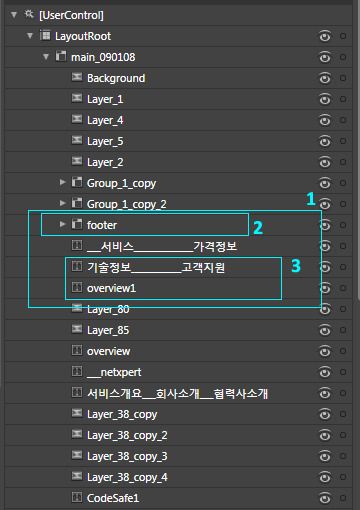Click the overview1 text block icon
This screenshot has width=360, height=510.
(77, 287)
